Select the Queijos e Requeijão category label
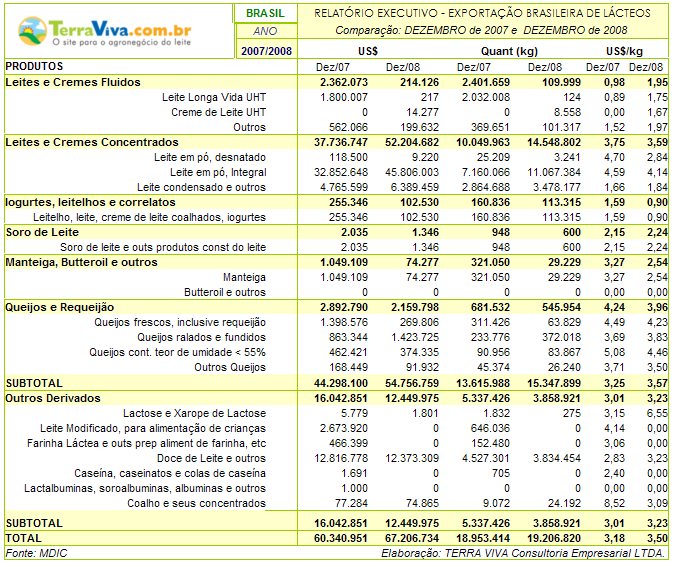This screenshot has width=678, height=567. (x=60, y=307)
